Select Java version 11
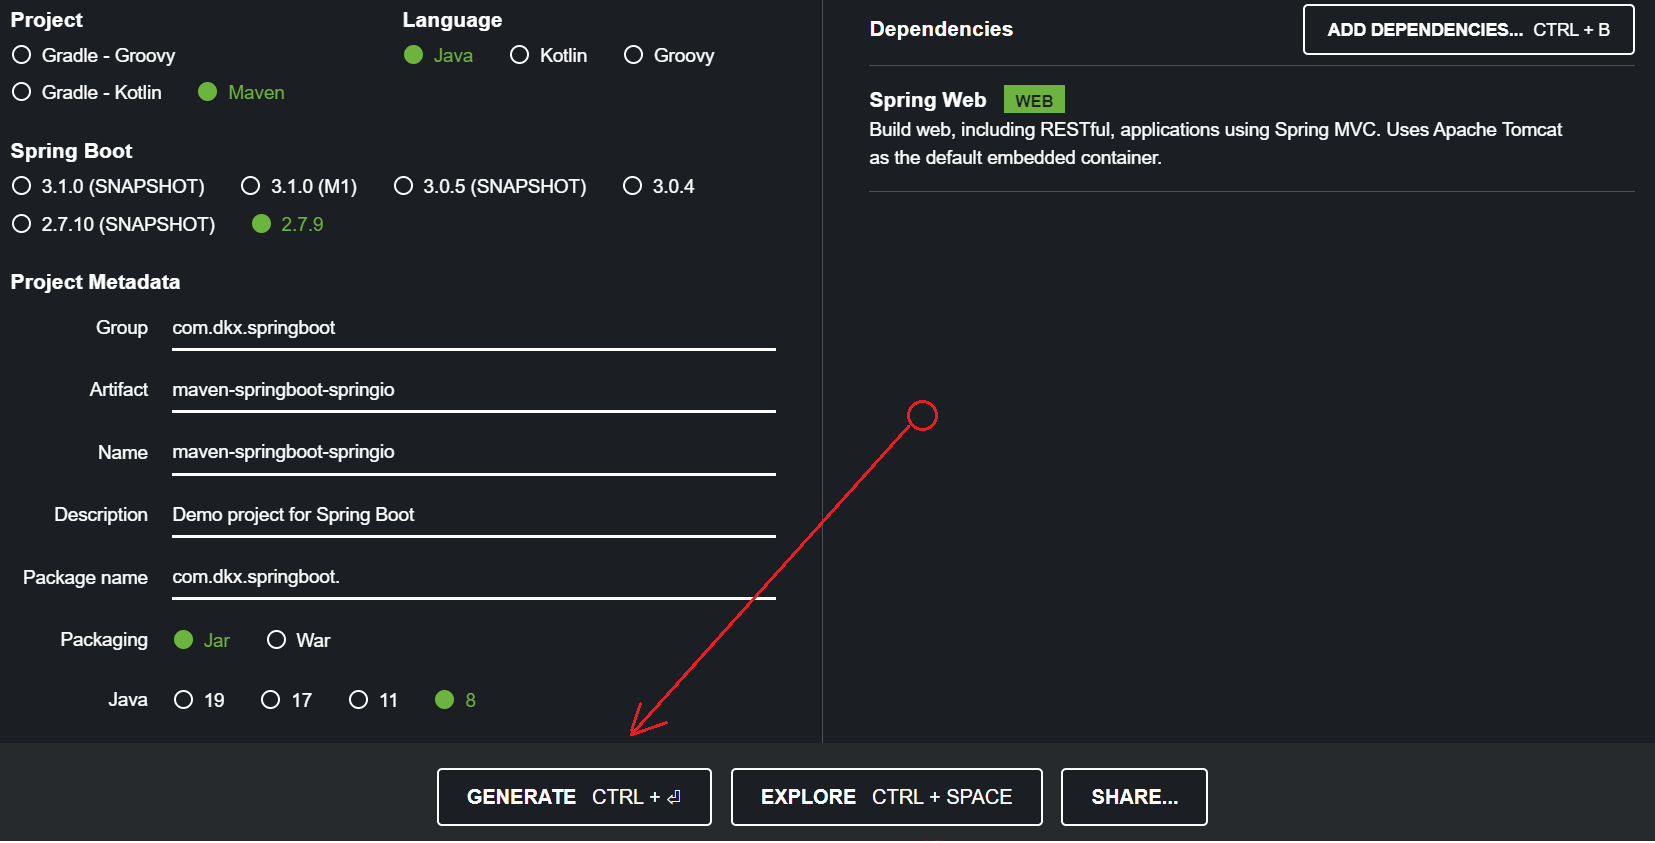1655x843 pixels. [x=373, y=700]
